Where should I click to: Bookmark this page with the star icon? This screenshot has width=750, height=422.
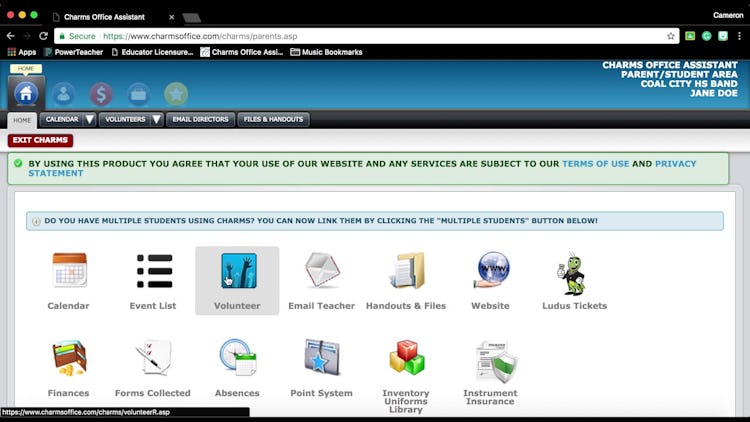point(671,36)
